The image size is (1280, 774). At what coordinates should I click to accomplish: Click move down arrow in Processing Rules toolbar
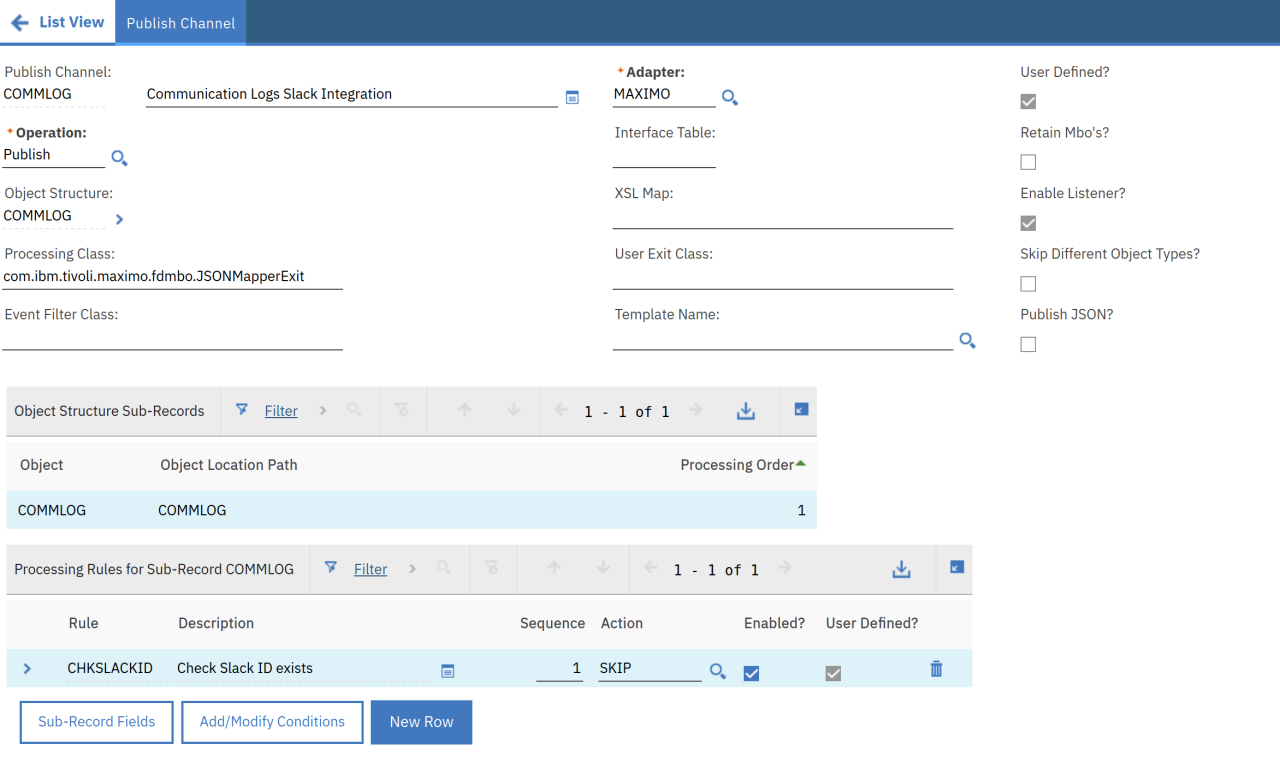(602, 568)
